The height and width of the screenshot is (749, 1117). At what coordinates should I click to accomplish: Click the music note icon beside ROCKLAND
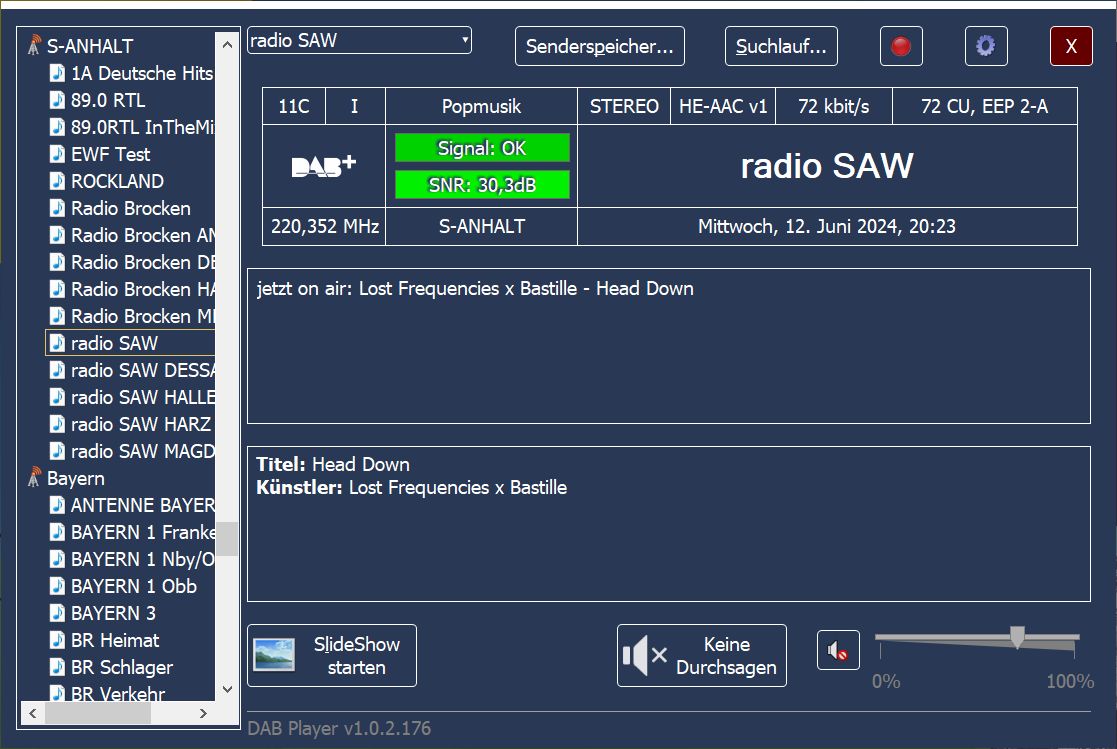point(58,181)
